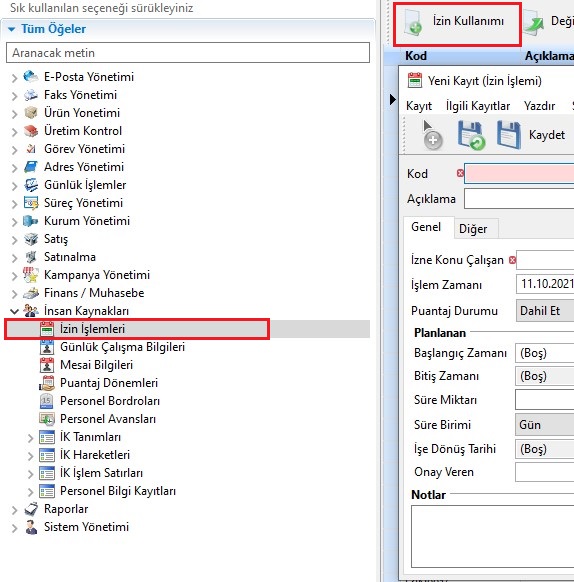Open the Puantaj Durumu dropdown
Viewport: 574px width, 582px height.
[545, 311]
